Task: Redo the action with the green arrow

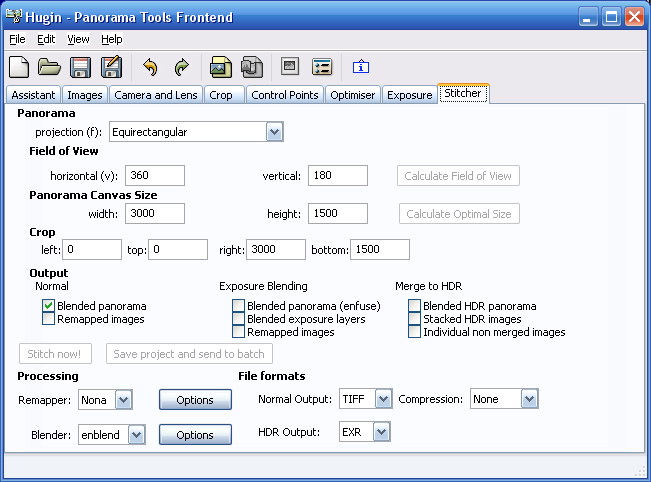Action: click(x=181, y=67)
